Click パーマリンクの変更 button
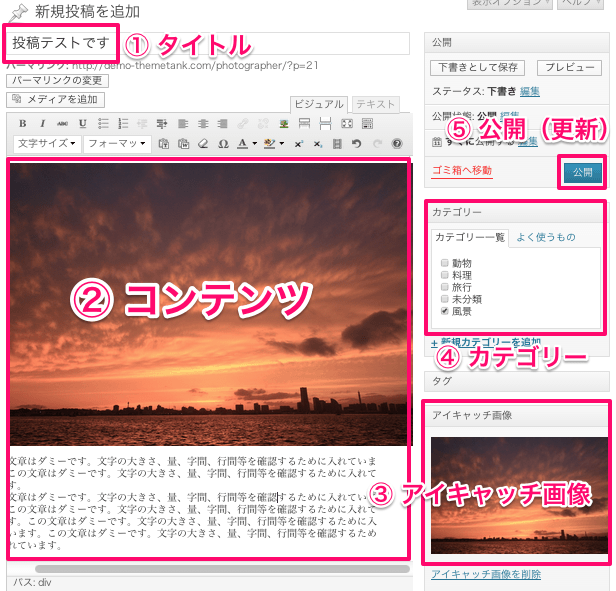The image size is (616, 591). click(x=57, y=81)
